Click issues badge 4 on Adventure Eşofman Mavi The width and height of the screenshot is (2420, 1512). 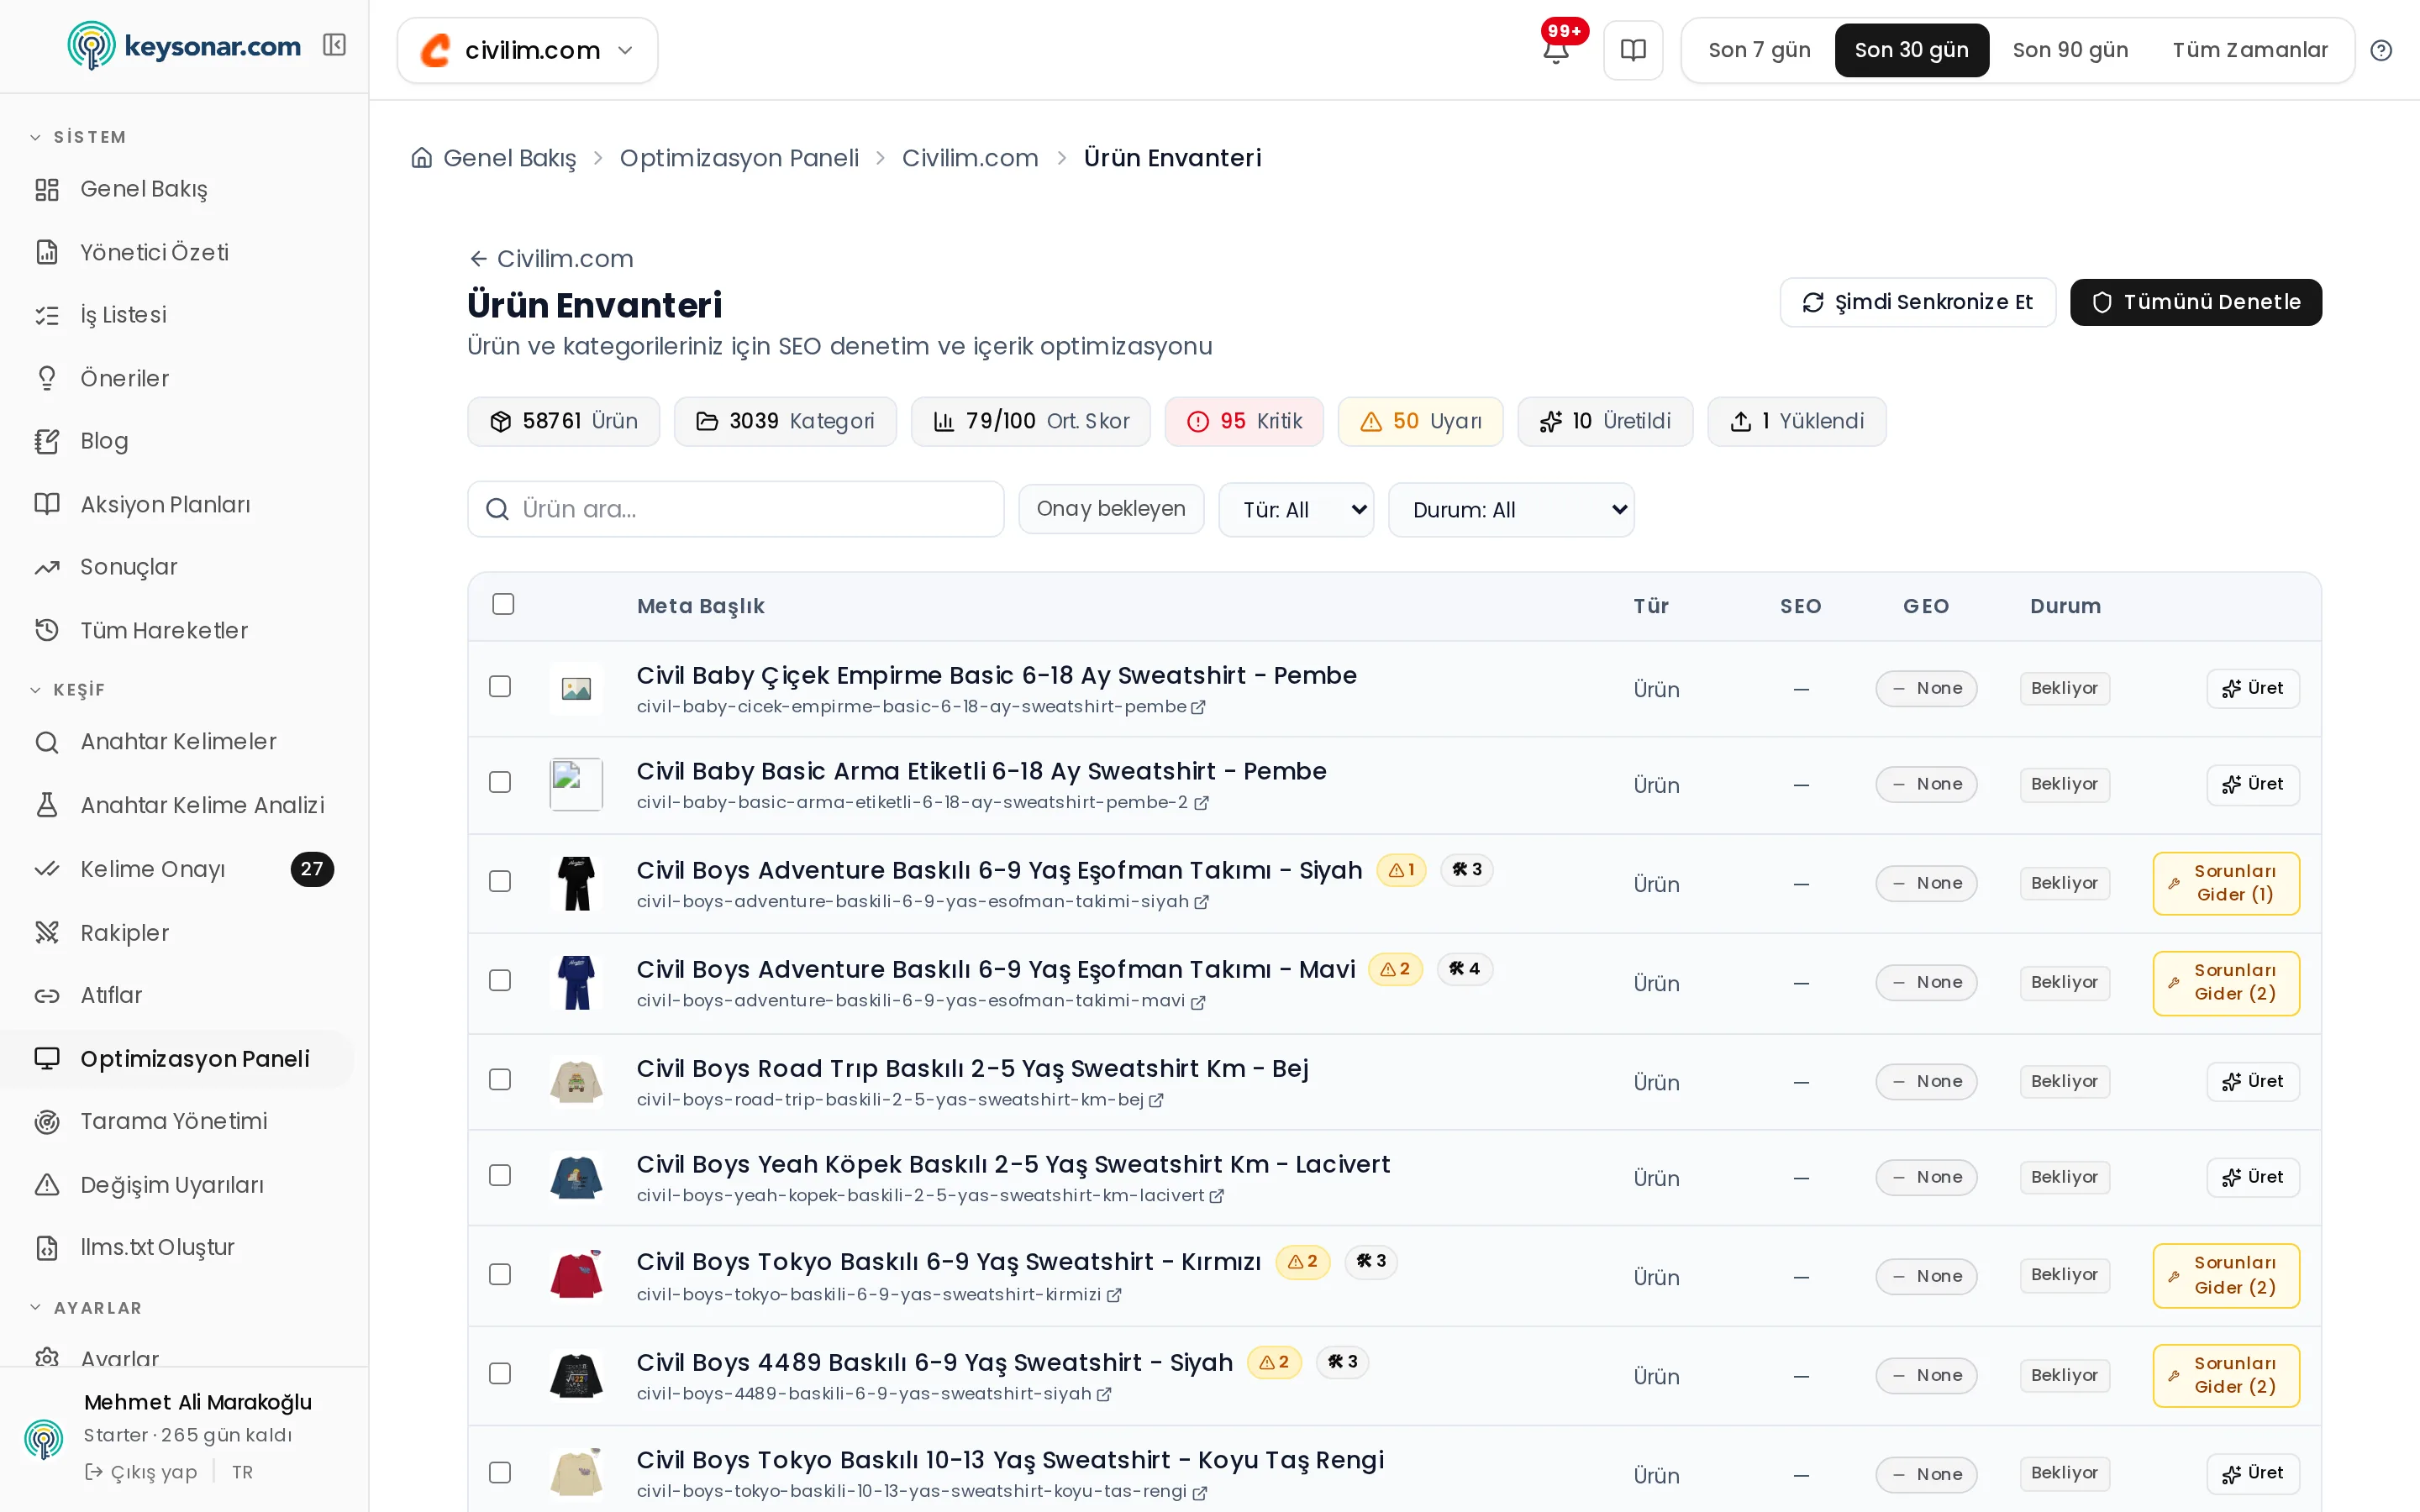[1465, 969]
